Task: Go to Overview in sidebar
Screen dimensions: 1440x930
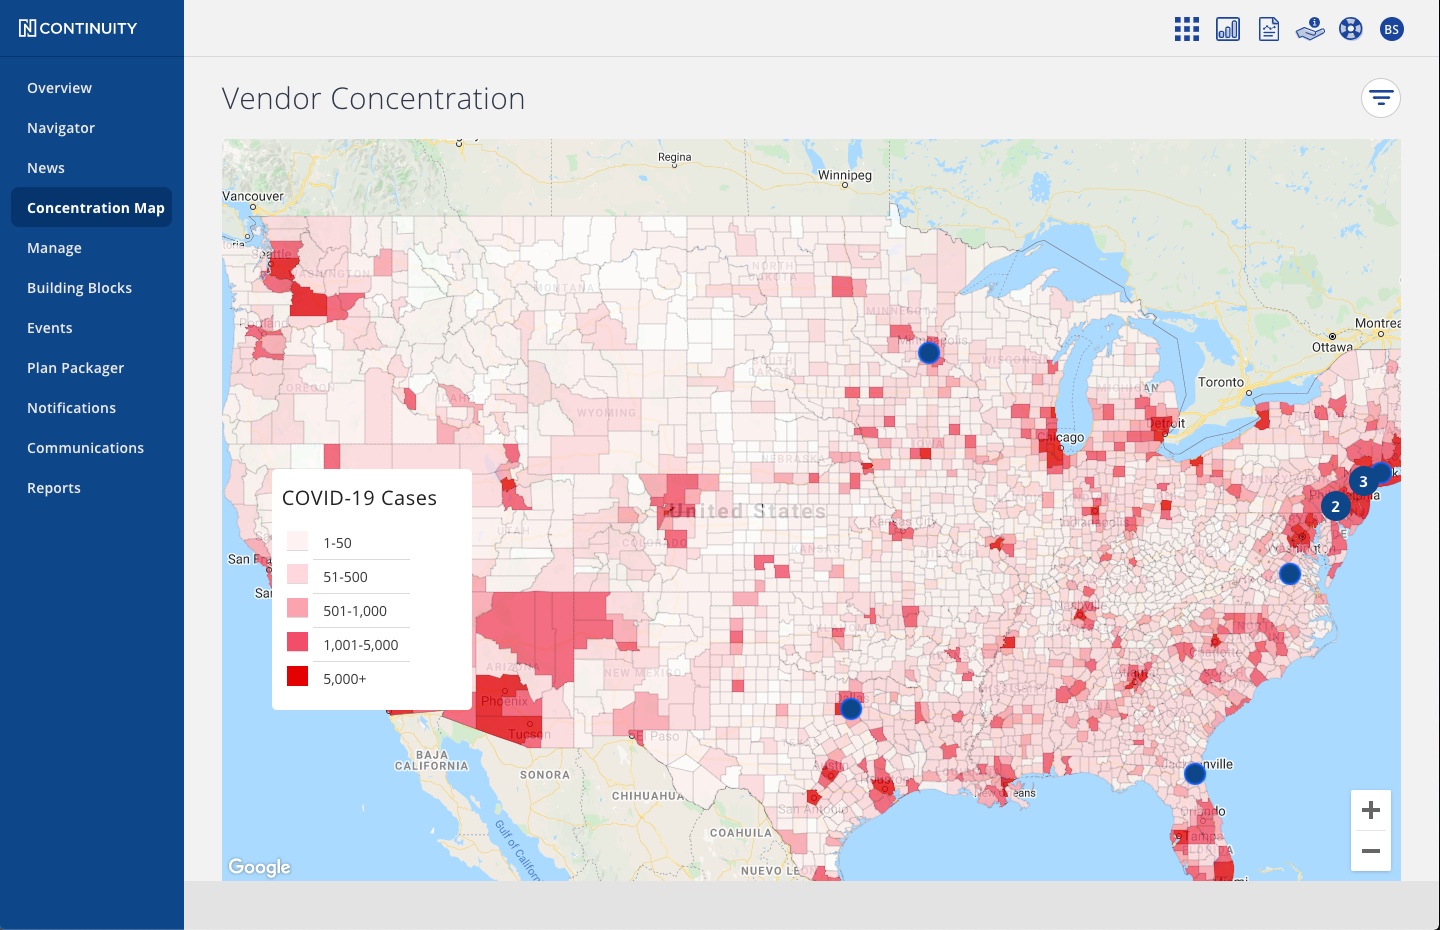Action: point(59,88)
